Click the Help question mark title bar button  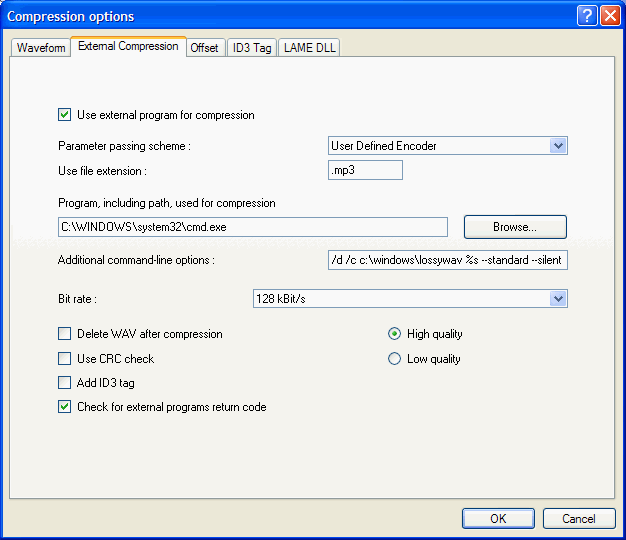coord(587,16)
